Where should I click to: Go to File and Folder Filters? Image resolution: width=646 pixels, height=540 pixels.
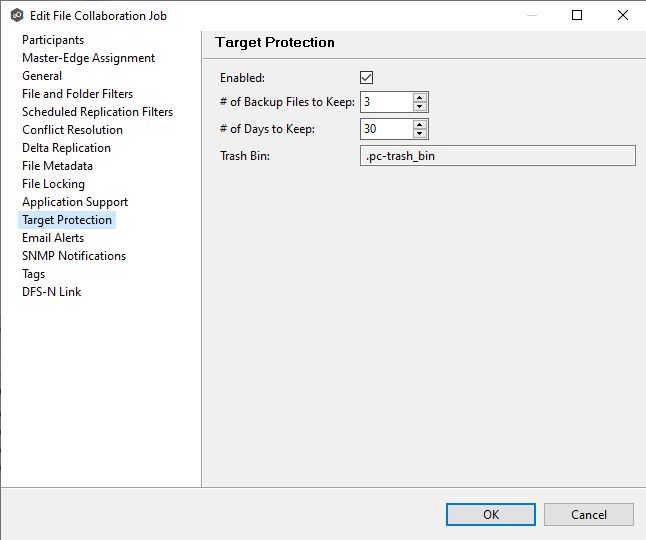(77, 94)
